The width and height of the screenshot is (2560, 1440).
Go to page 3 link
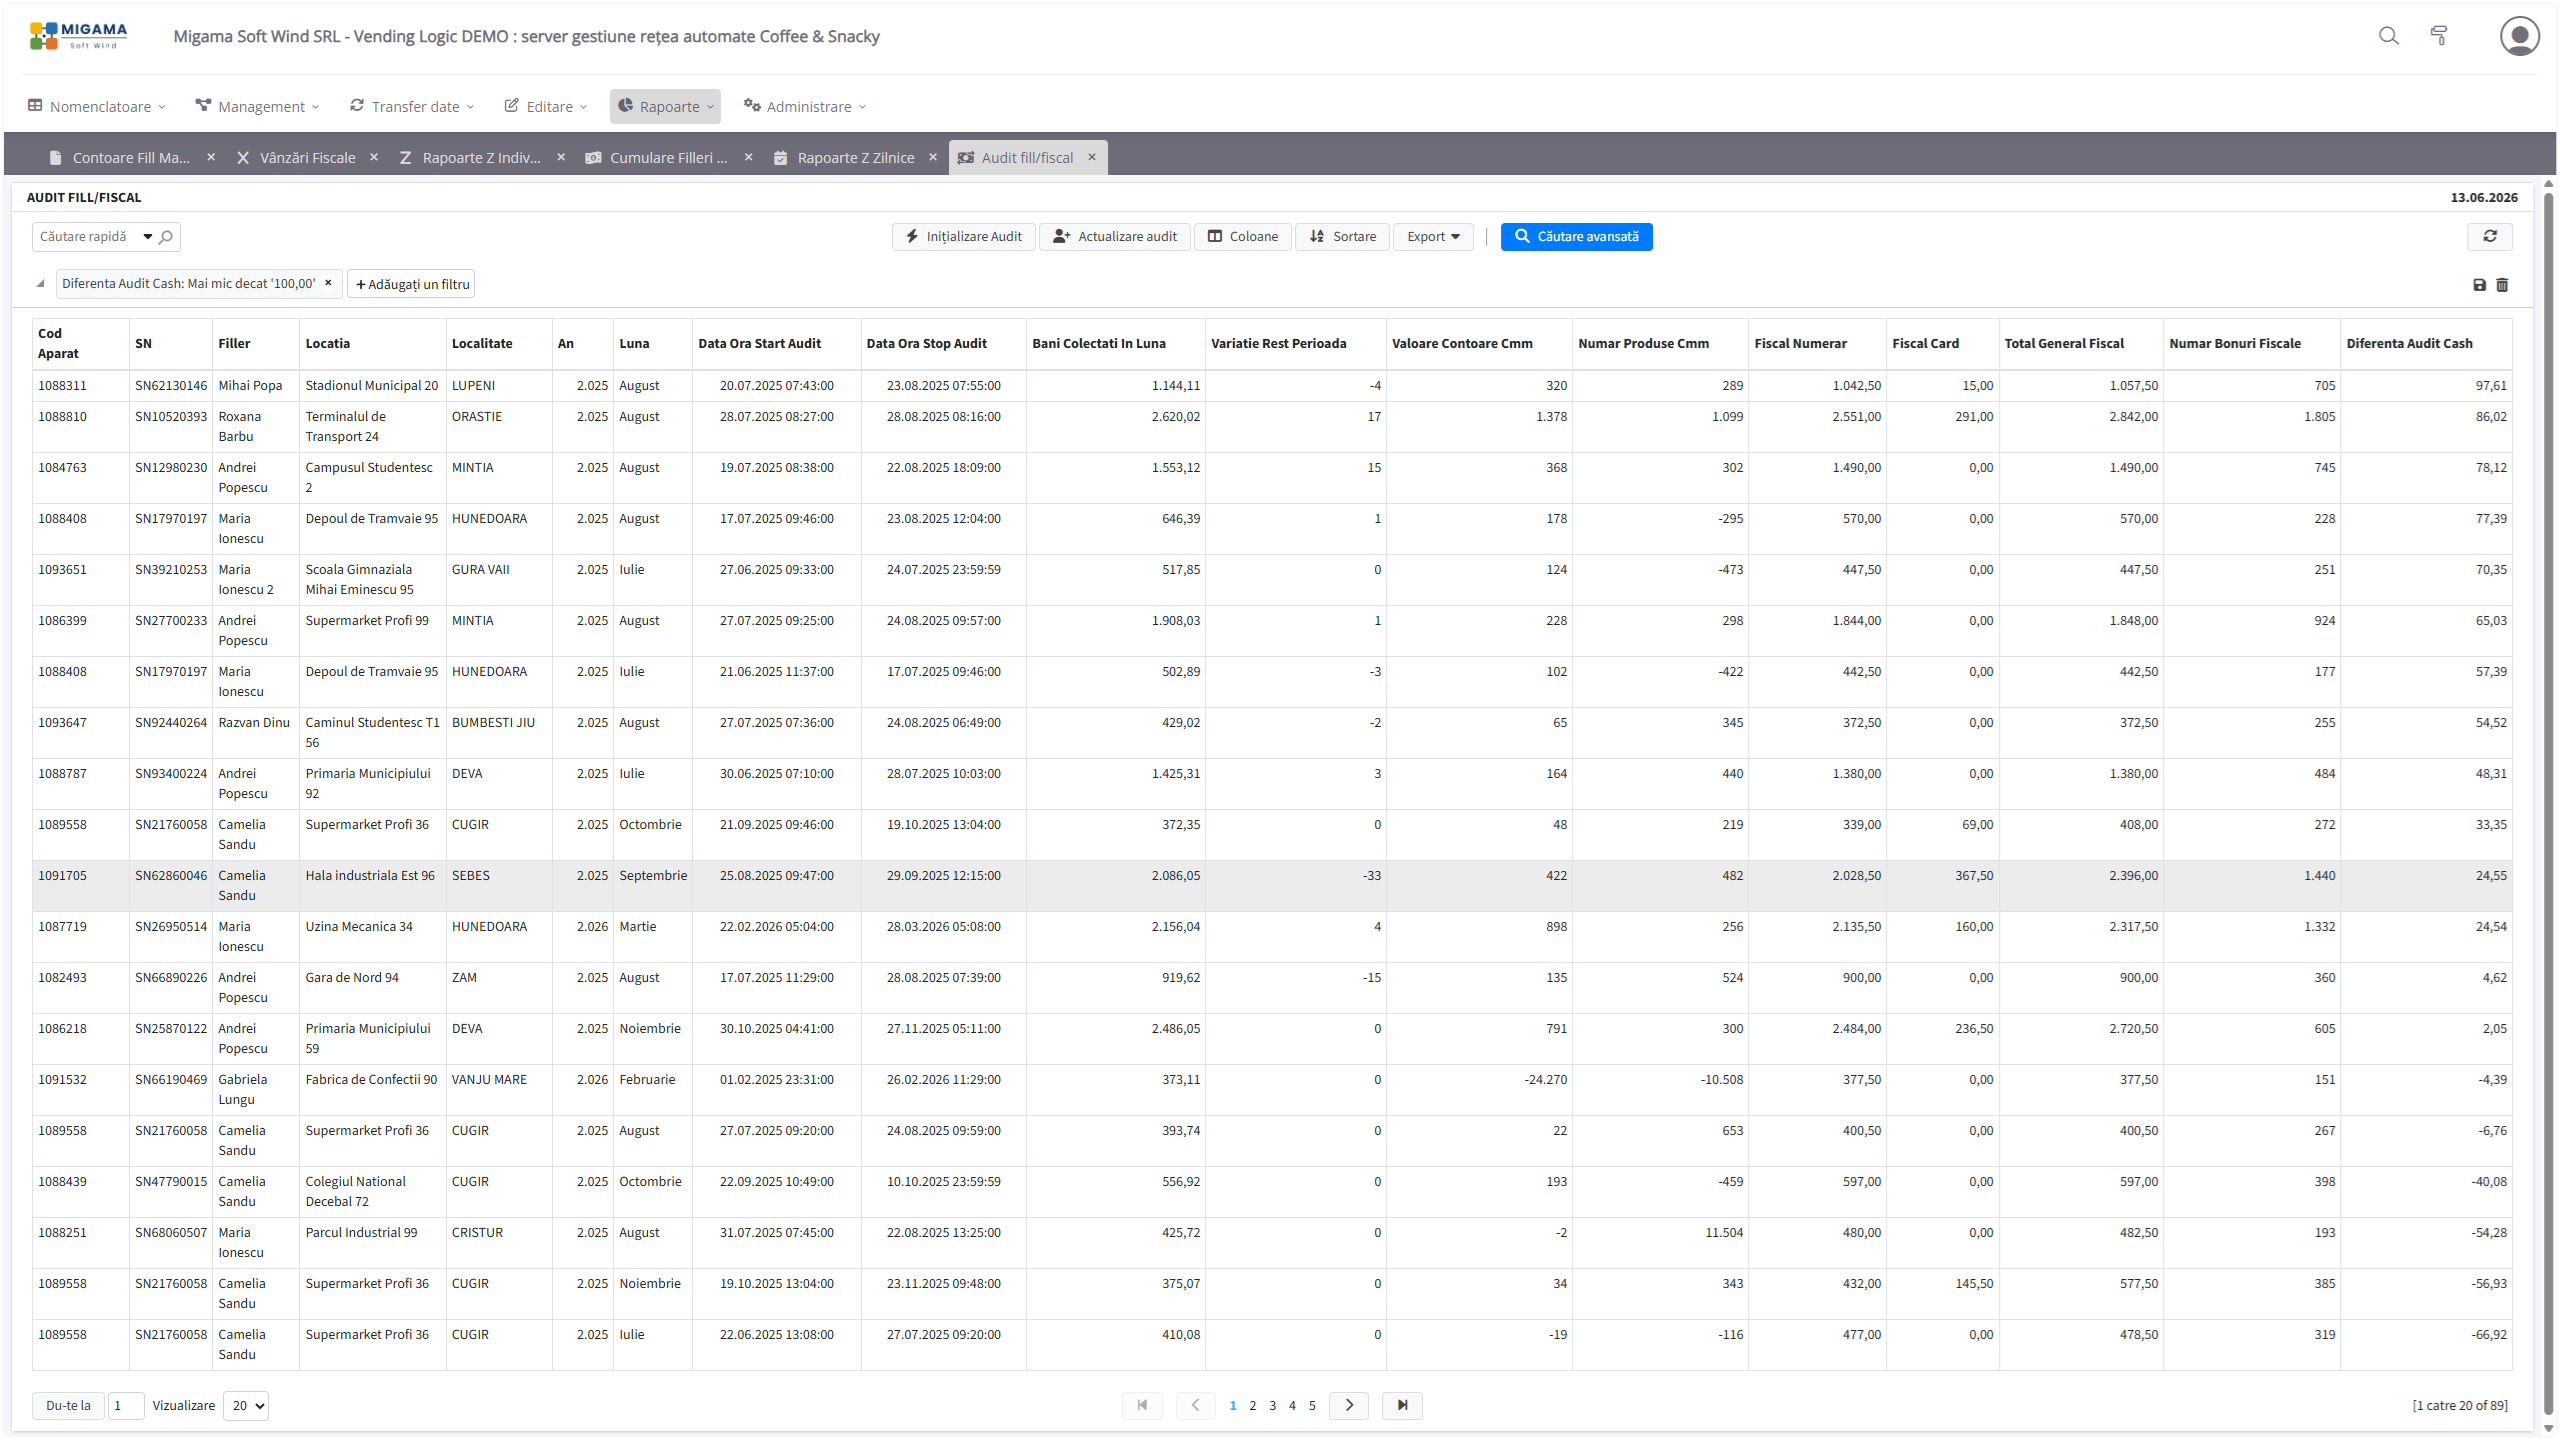(x=1272, y=1405)
